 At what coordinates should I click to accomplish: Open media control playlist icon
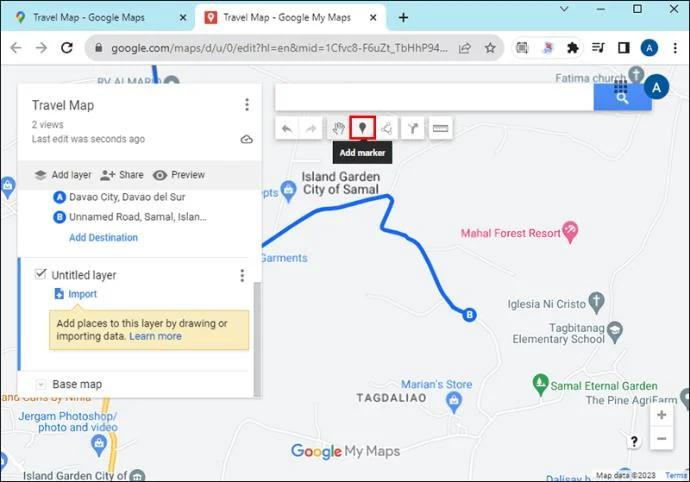598,48
